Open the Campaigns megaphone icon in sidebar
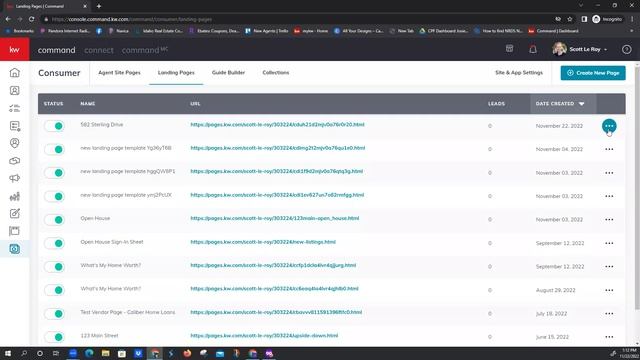The width and height of the screenshot is (640, 360). (x=14, y=178)
